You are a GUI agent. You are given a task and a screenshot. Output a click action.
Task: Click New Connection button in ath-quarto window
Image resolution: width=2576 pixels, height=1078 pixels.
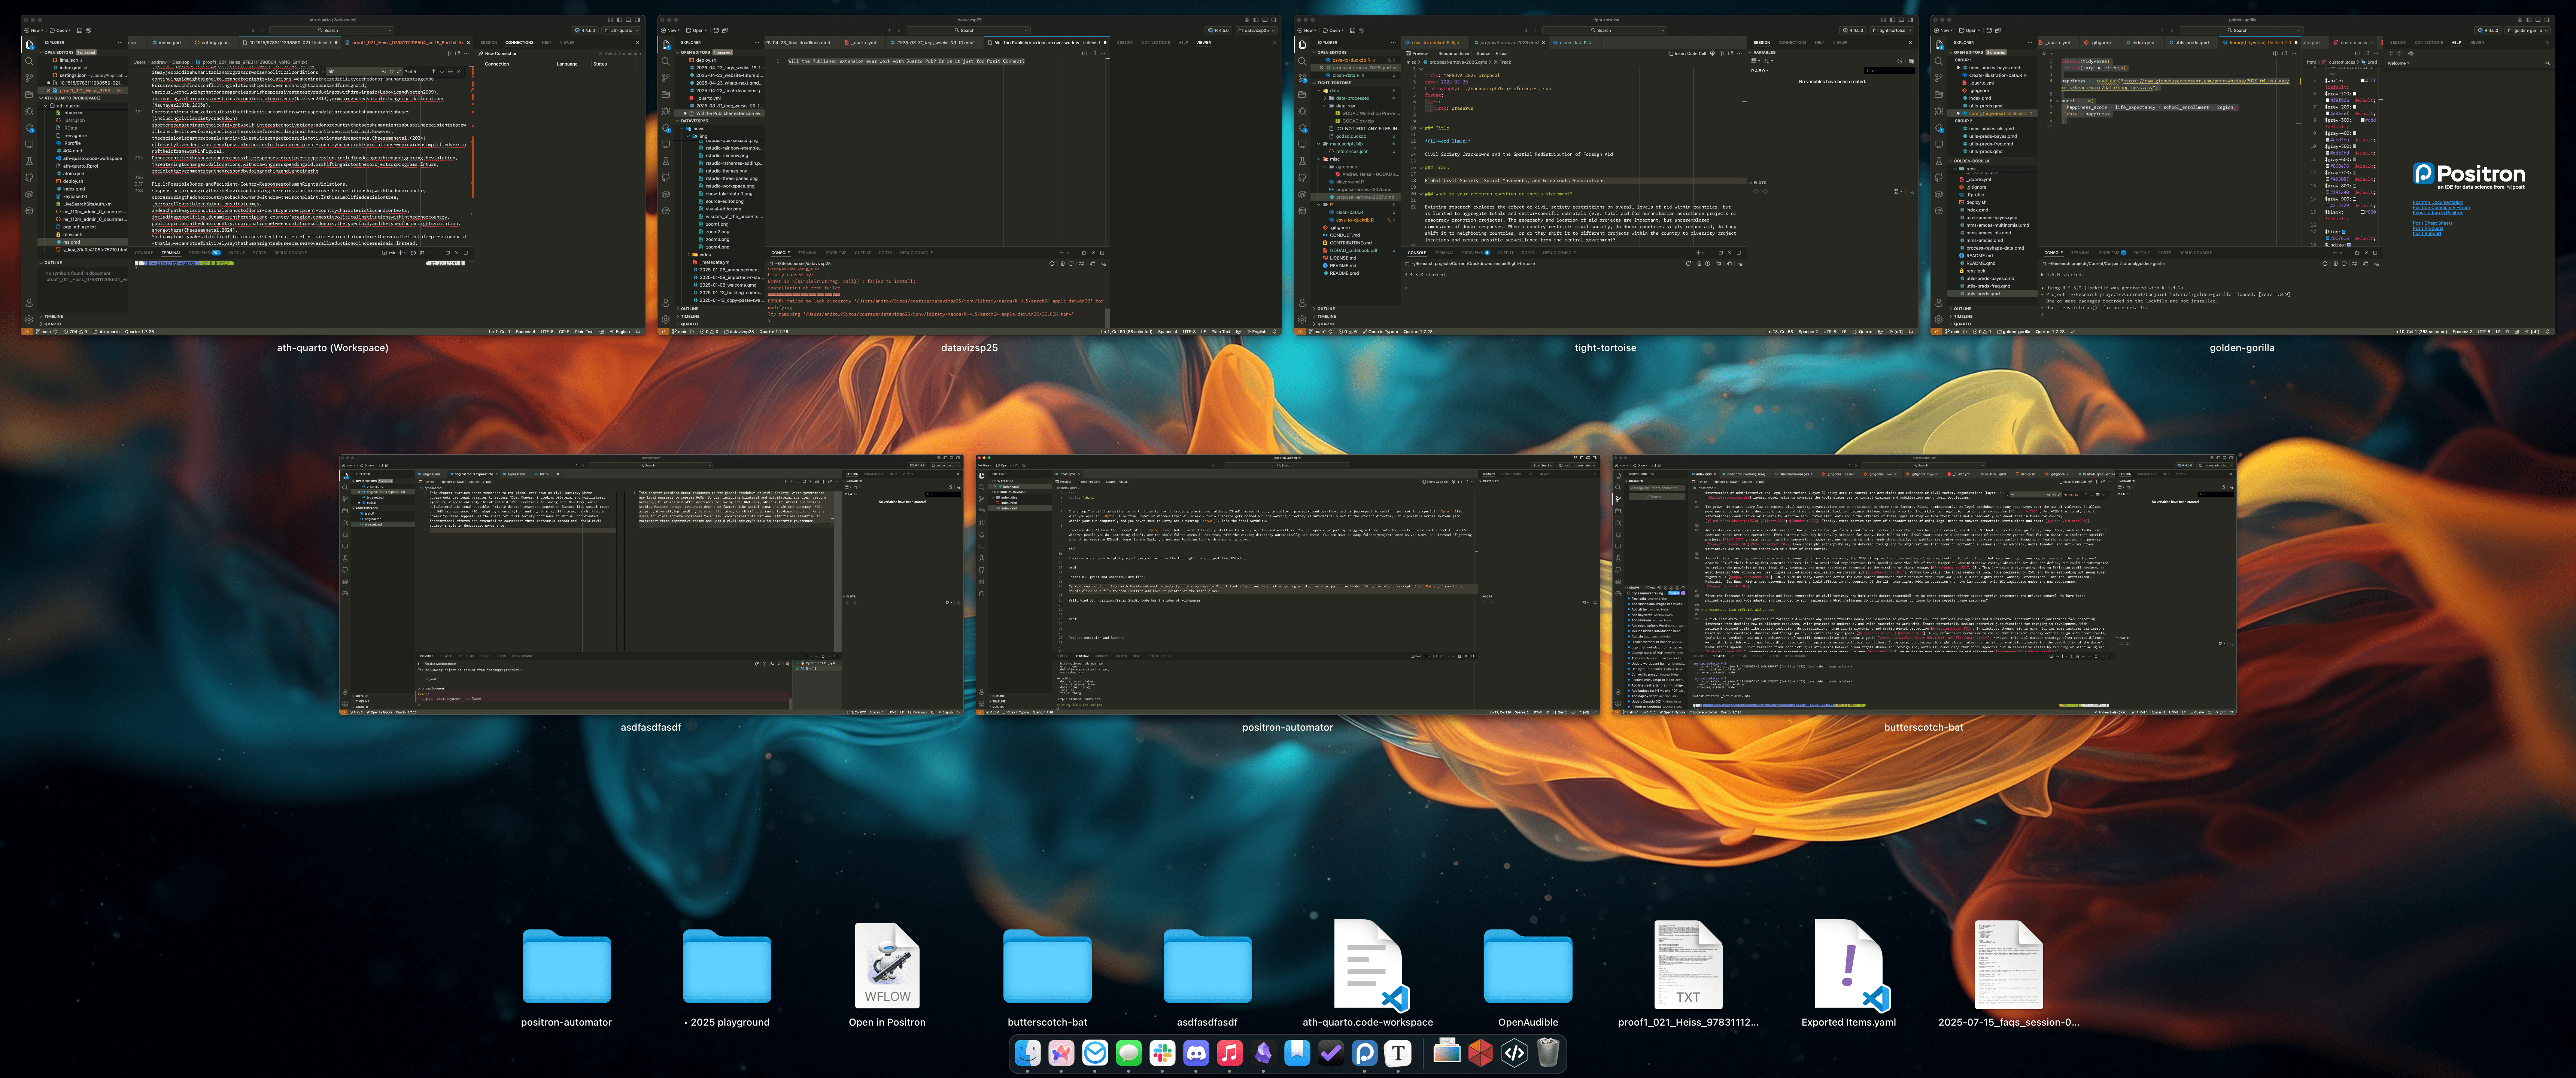click(x=498, y=53)
